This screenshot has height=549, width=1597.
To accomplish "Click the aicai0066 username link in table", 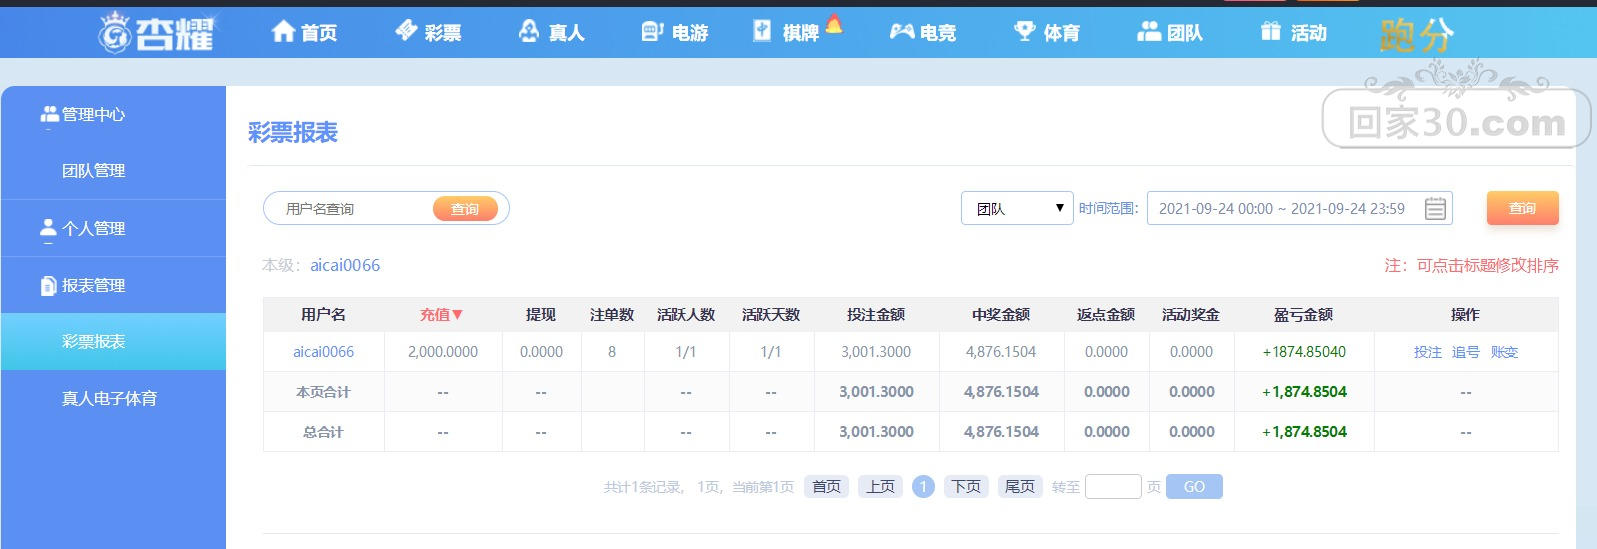I will pyautogui.click(x=323, y=352).
